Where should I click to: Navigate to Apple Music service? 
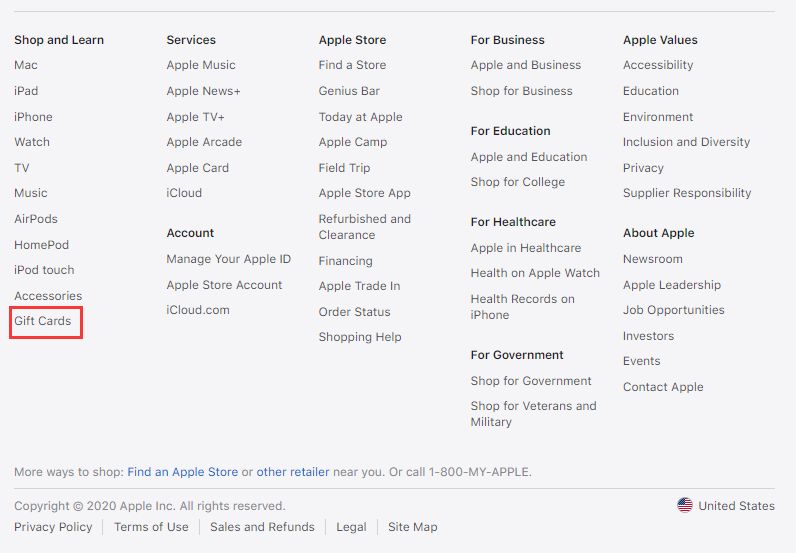(201, 65)
